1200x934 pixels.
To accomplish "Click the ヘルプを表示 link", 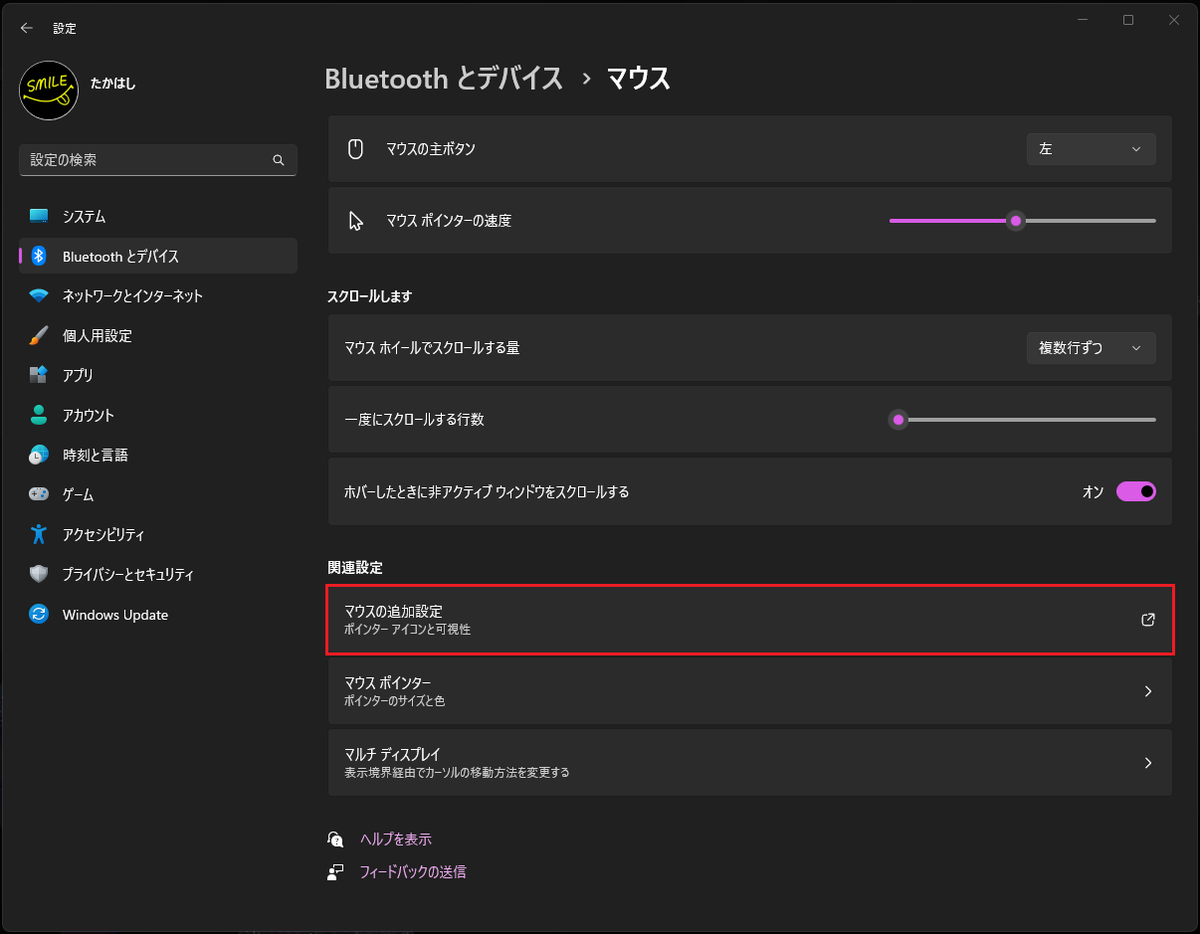I will pos(396,839).
